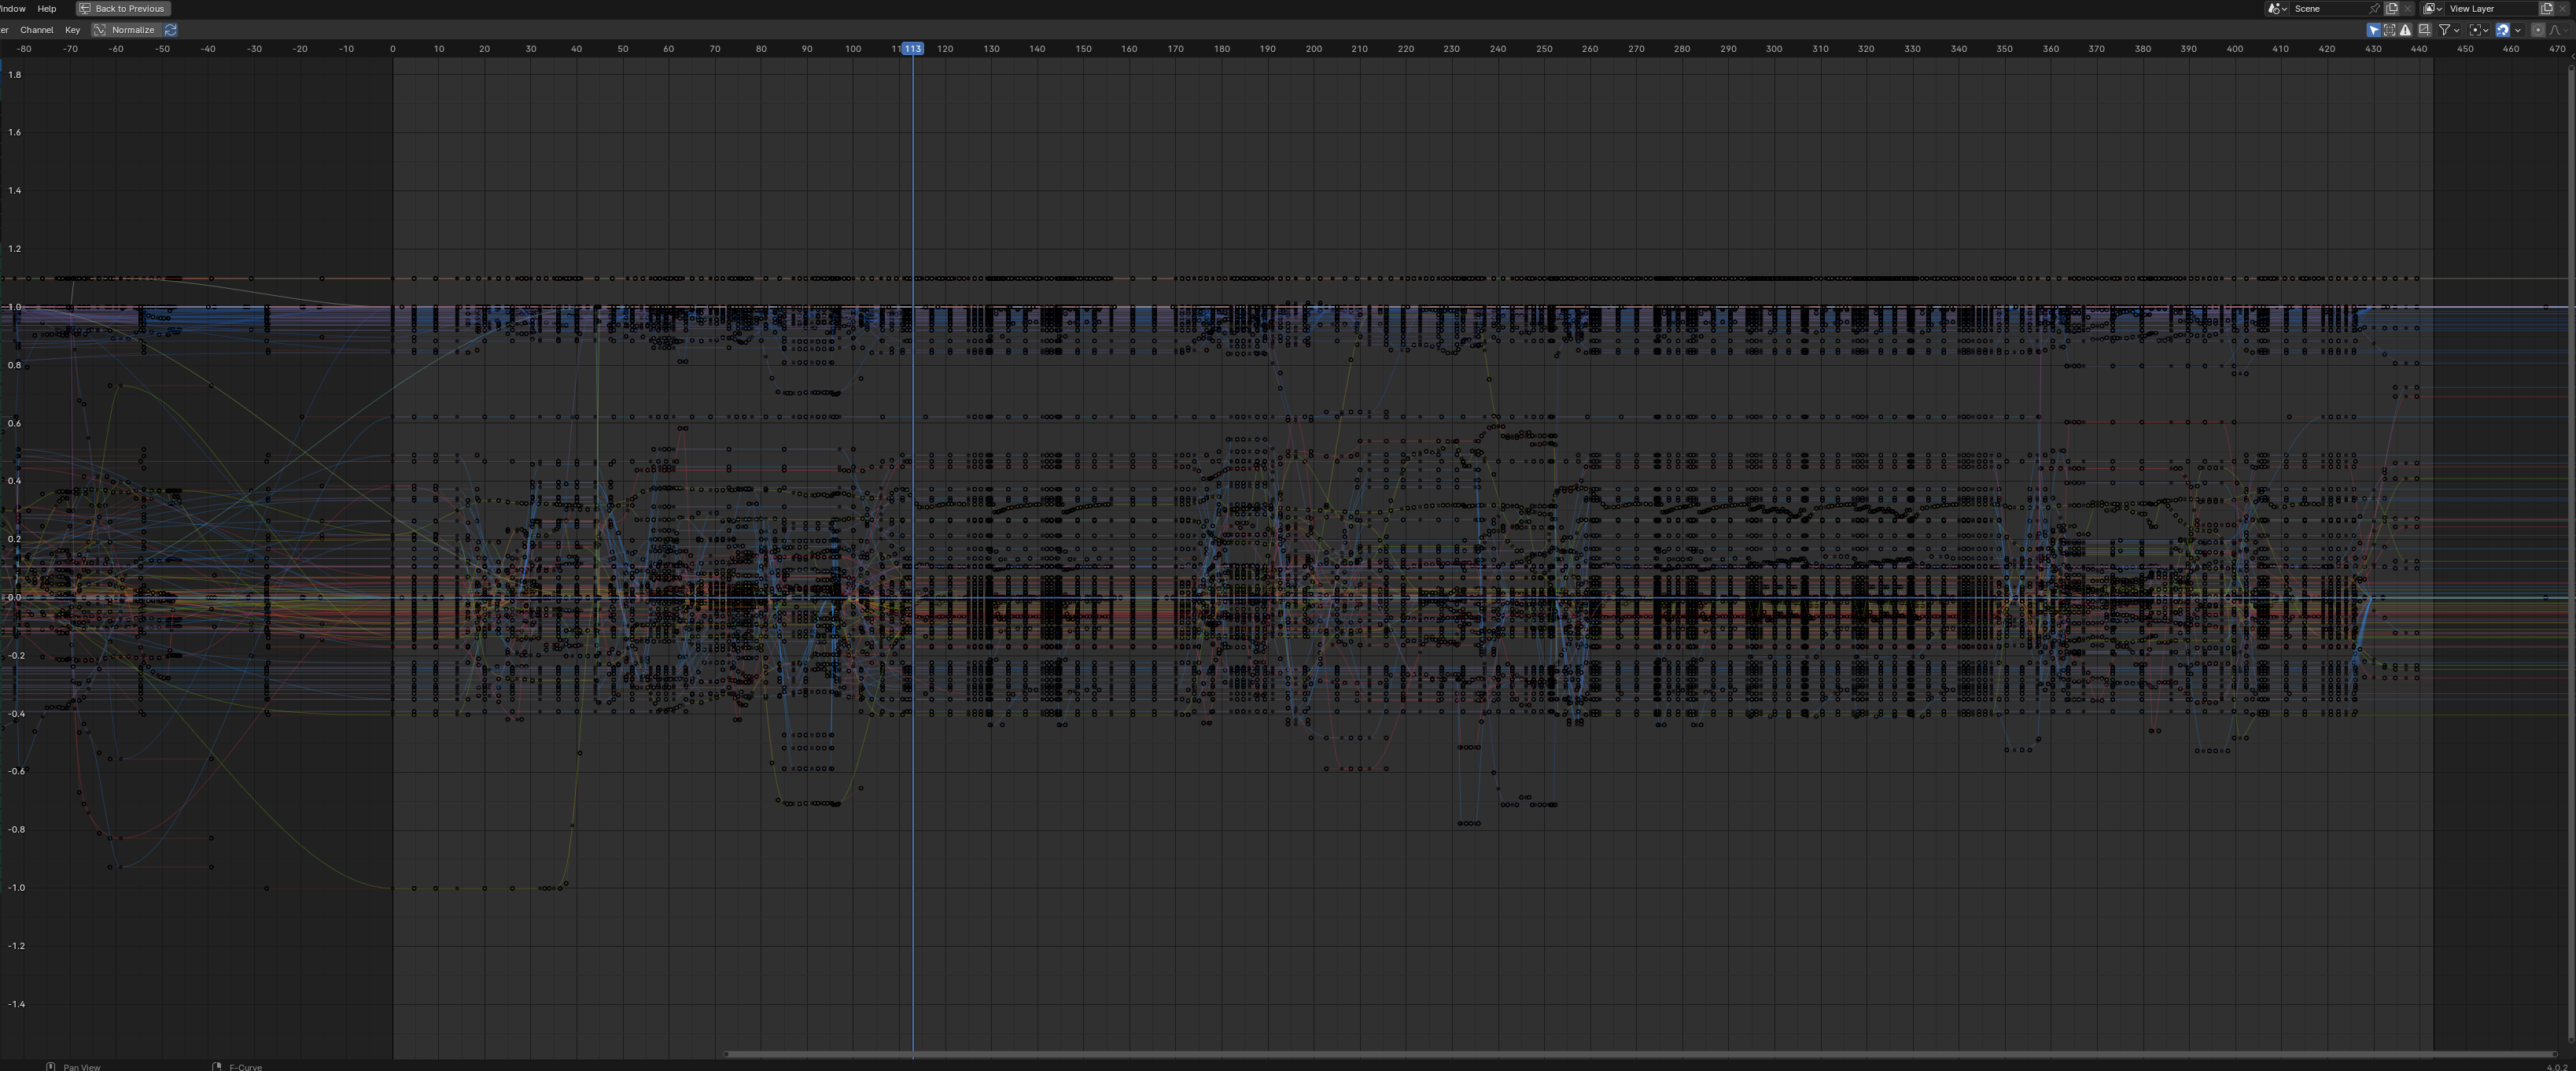
Task: Open the pivot point dropdown
Action: pos(2478,30)
